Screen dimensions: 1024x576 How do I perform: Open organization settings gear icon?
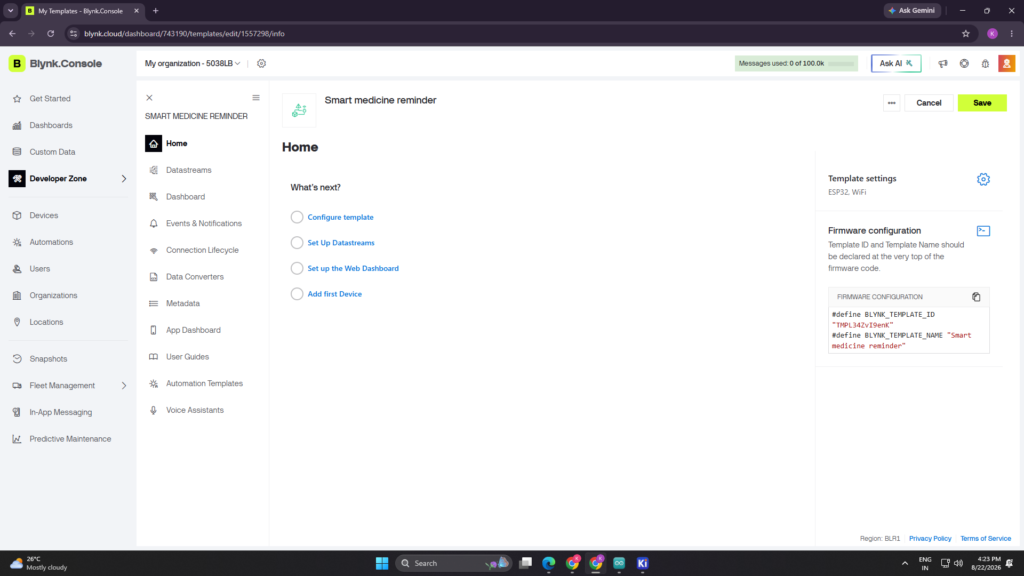point(261,63)
